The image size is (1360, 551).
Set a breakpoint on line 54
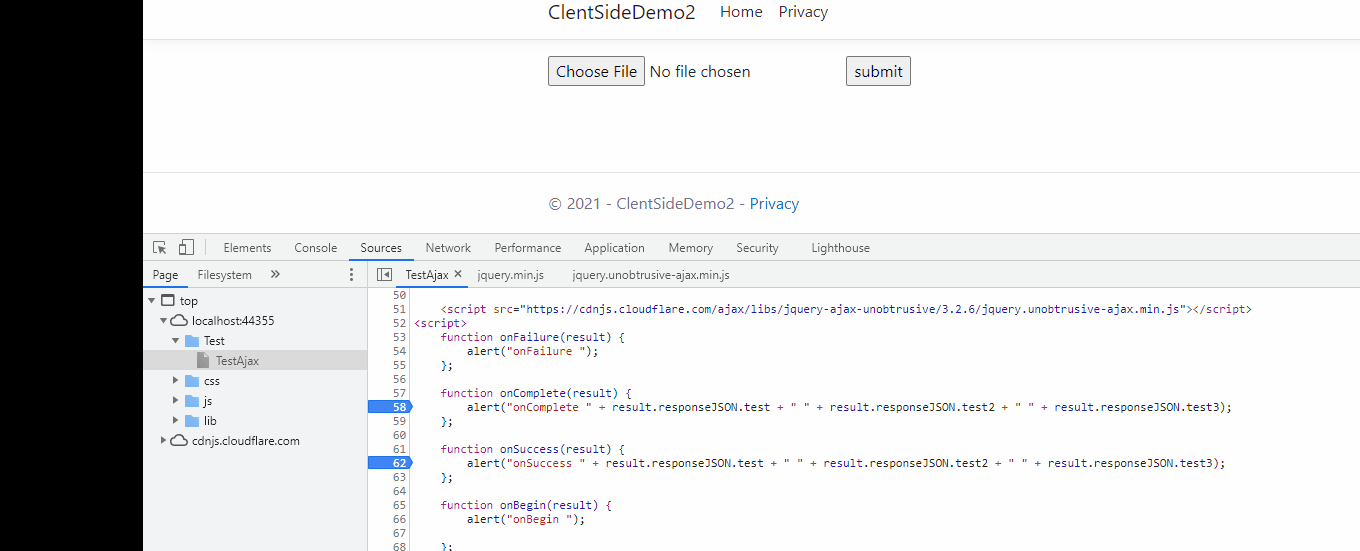click(399, 351)
